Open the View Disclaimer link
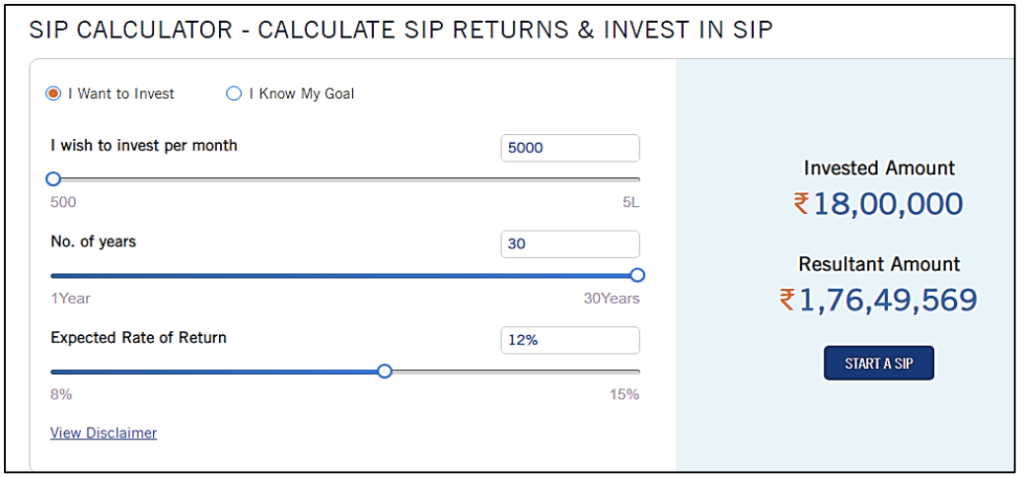This screenshot has width=1024, height=477. [103, 433]
